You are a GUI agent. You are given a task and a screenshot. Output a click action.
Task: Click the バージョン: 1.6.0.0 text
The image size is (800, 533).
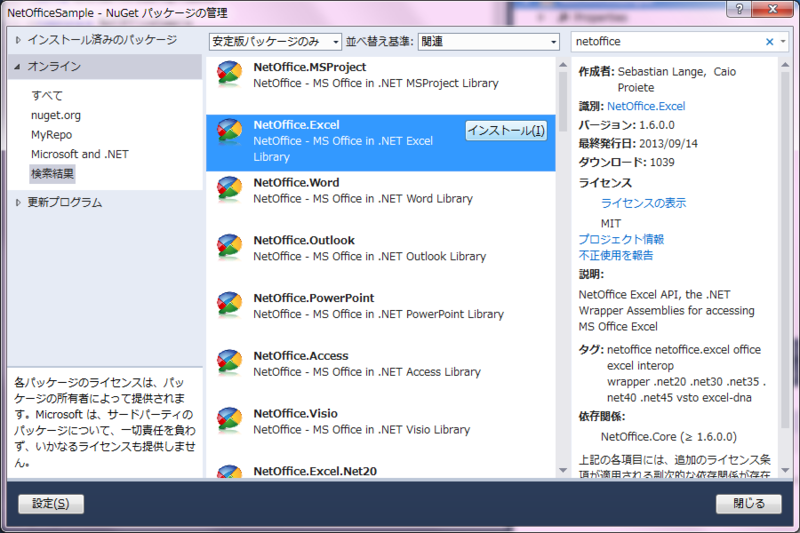click(627, 125)
